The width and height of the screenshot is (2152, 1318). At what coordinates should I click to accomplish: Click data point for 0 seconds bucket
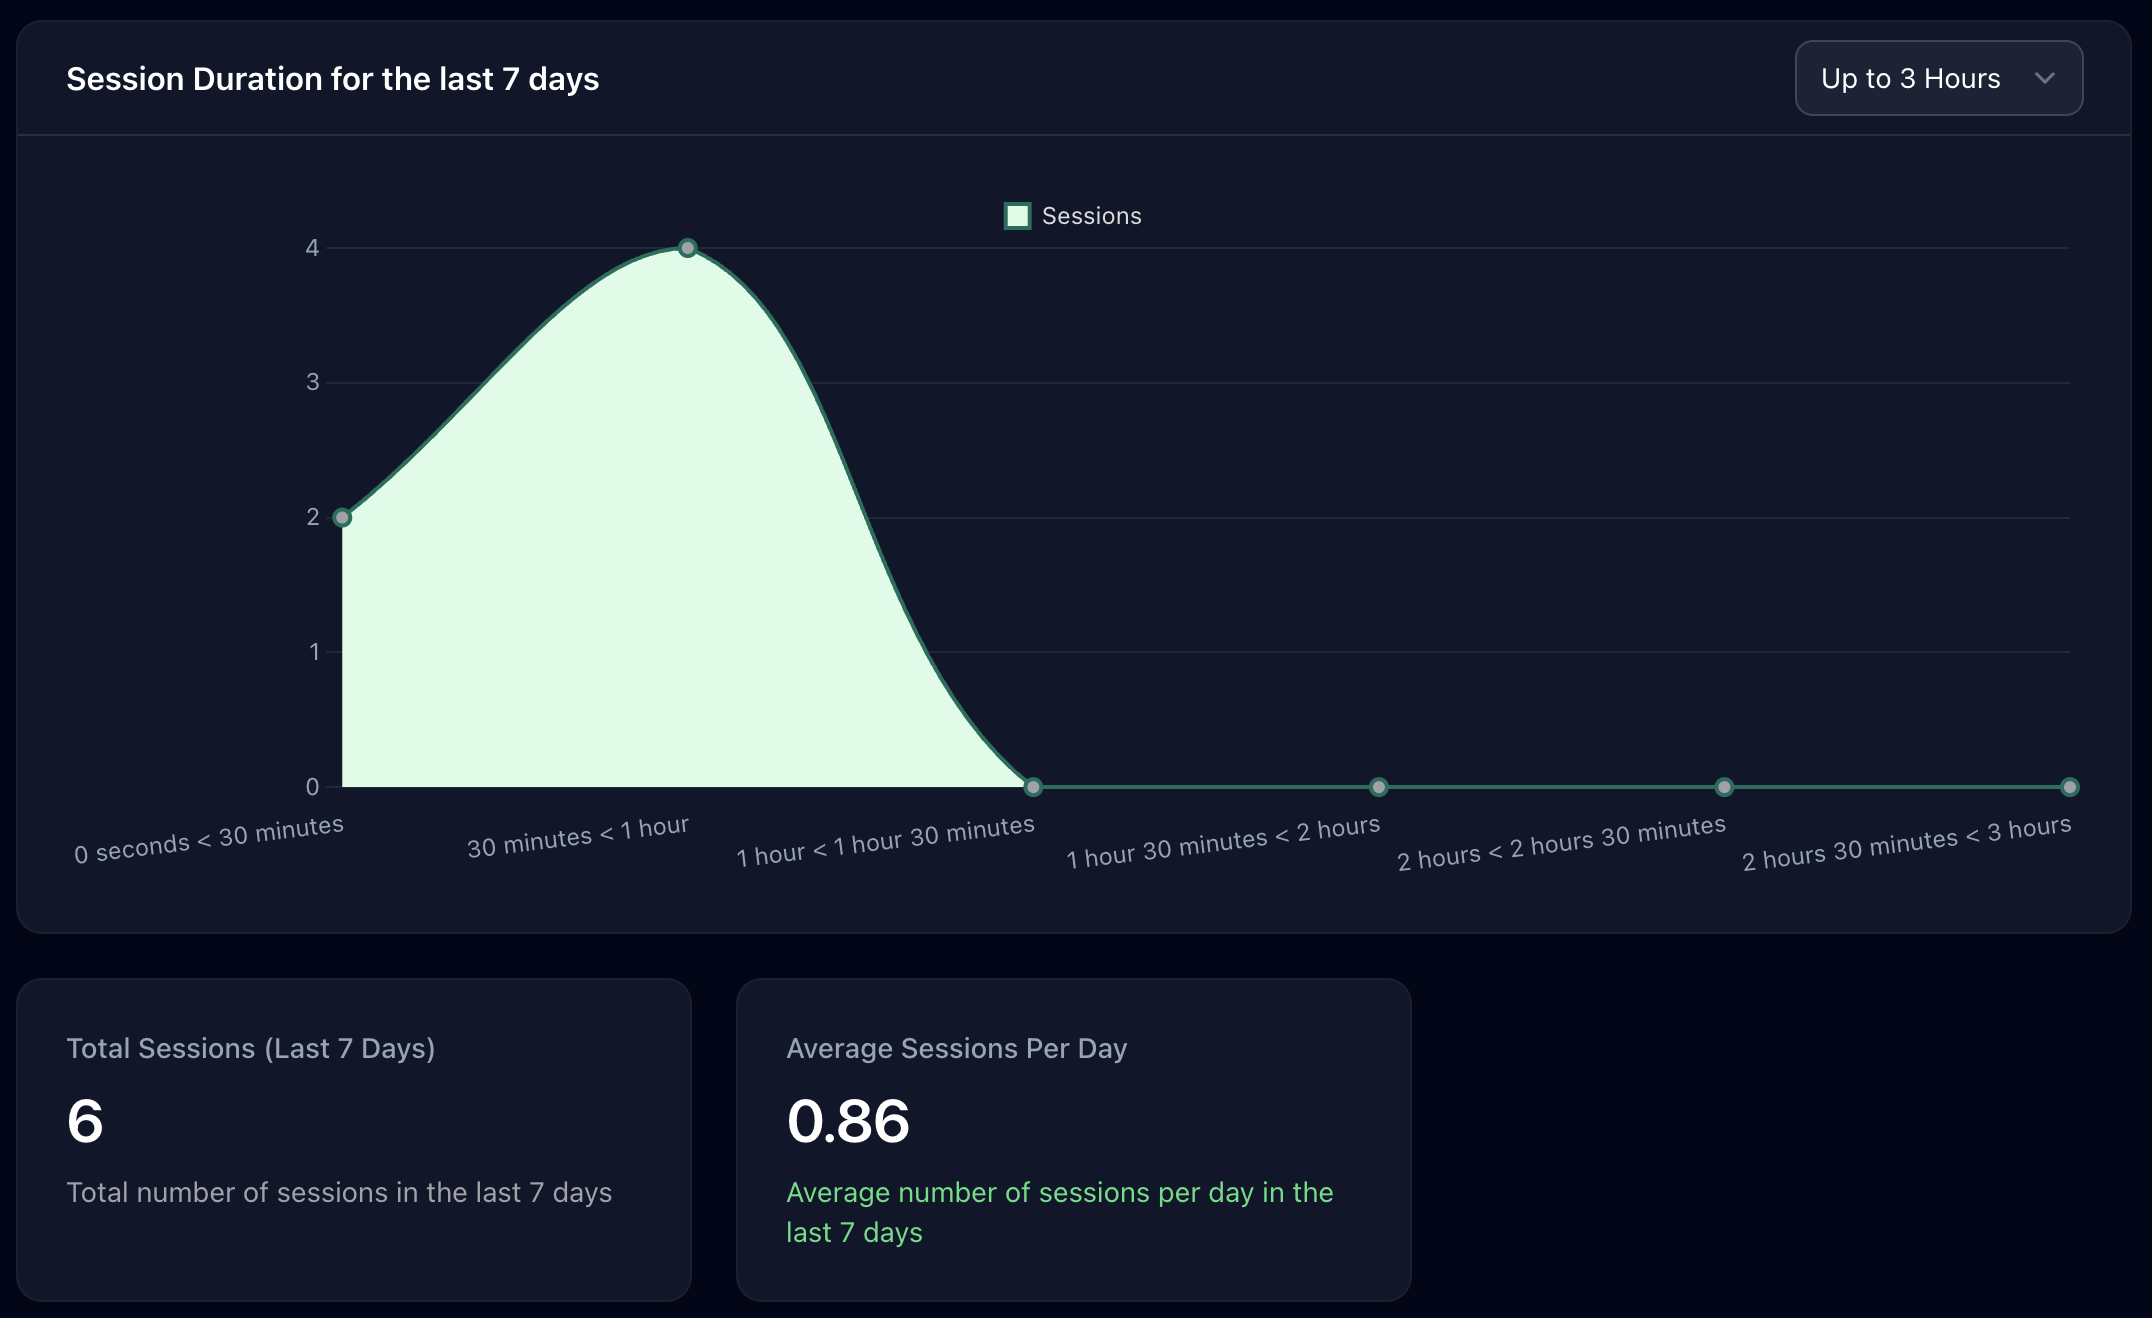click(342, 518)
